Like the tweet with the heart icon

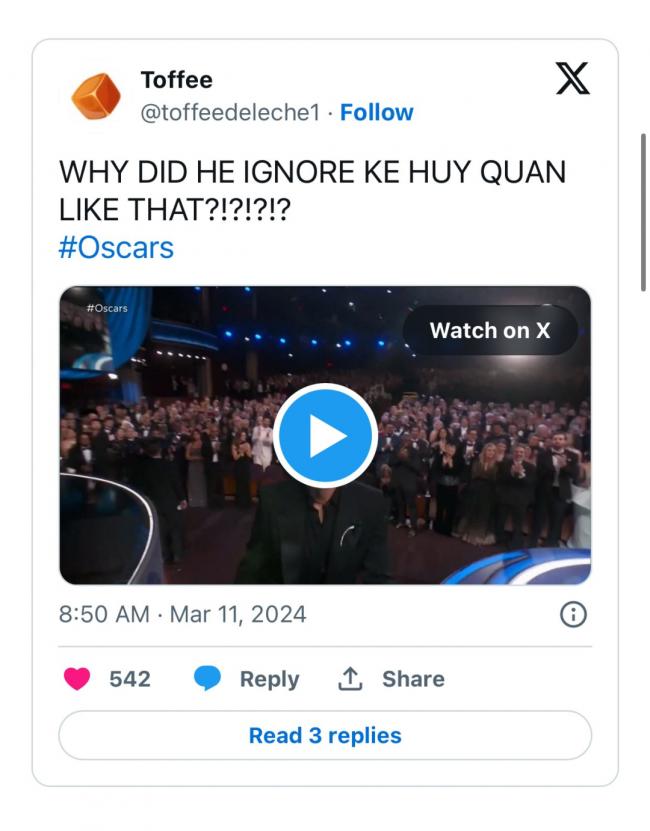click(x=76, y=679)
